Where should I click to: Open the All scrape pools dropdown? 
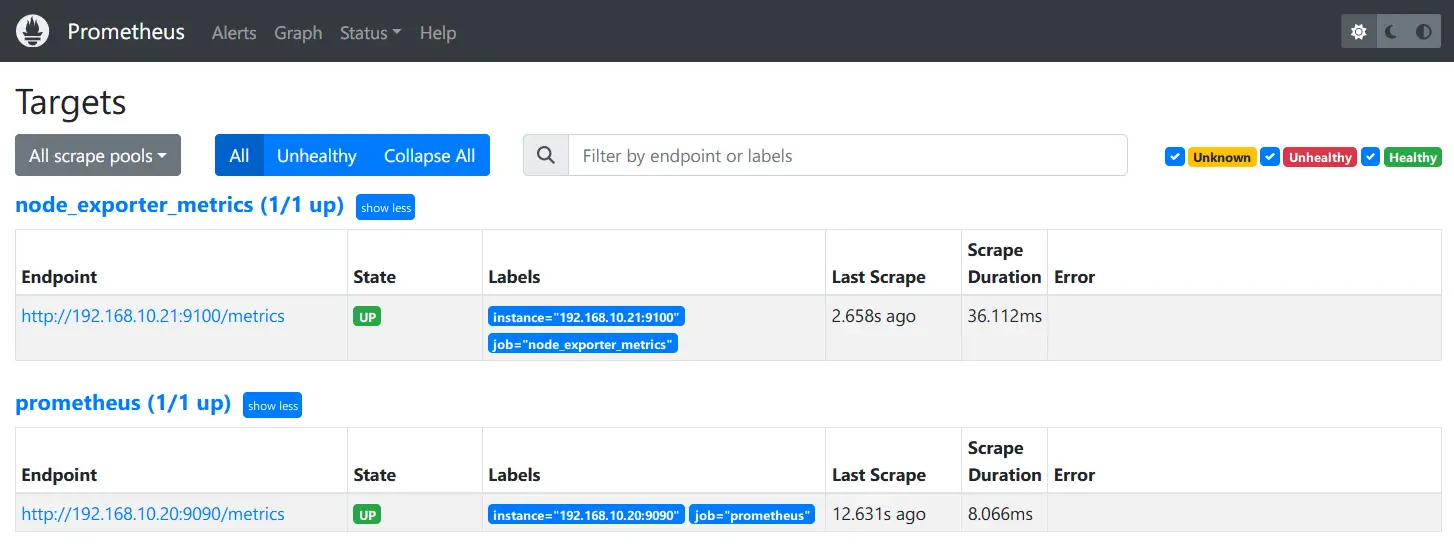coord(98,155)
